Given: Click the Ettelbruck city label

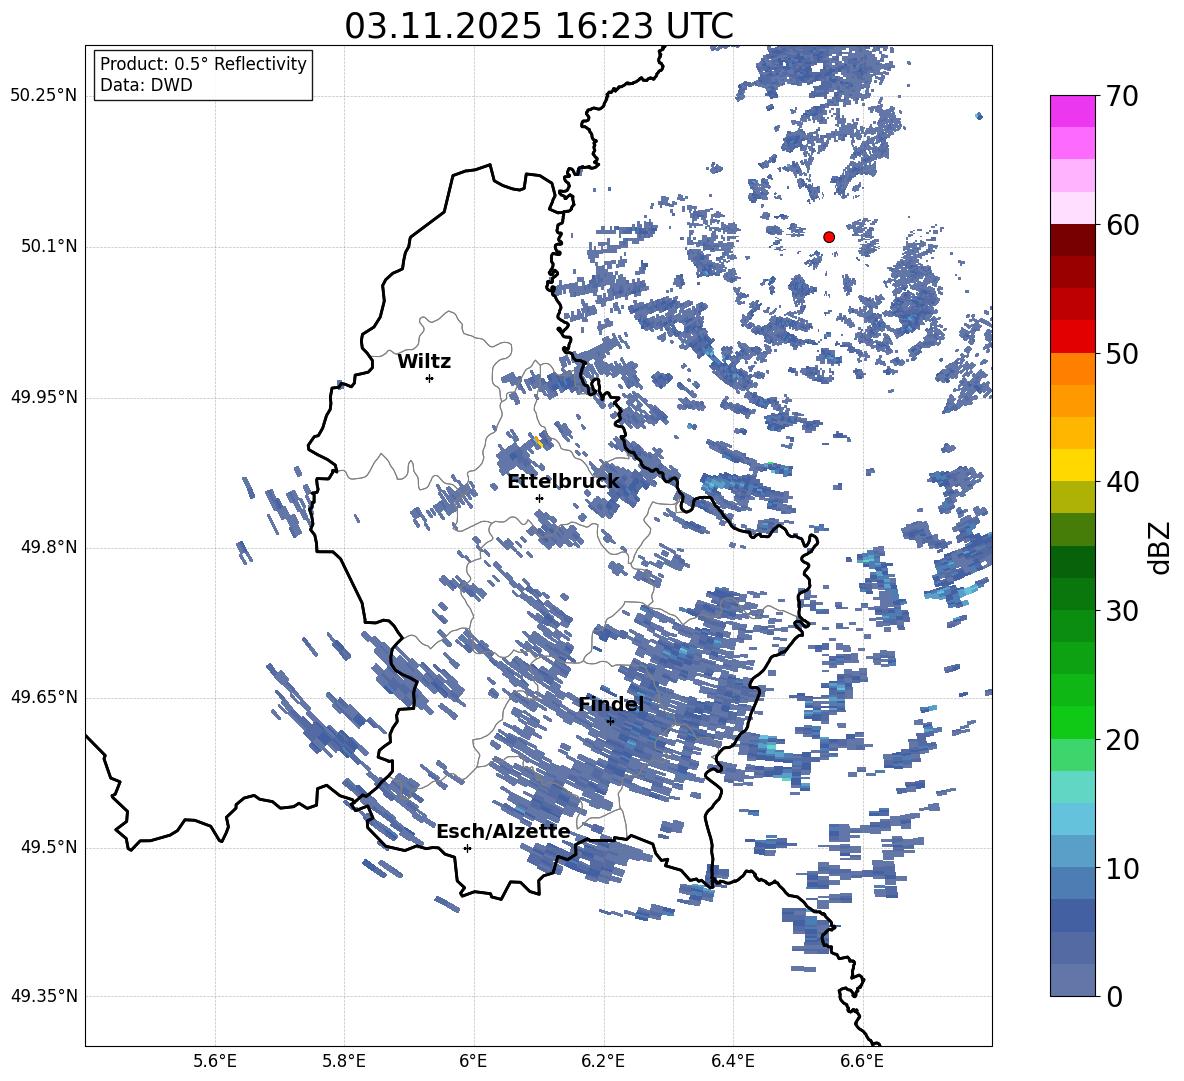Looking at the screenshot, I should tap(563, 482).
